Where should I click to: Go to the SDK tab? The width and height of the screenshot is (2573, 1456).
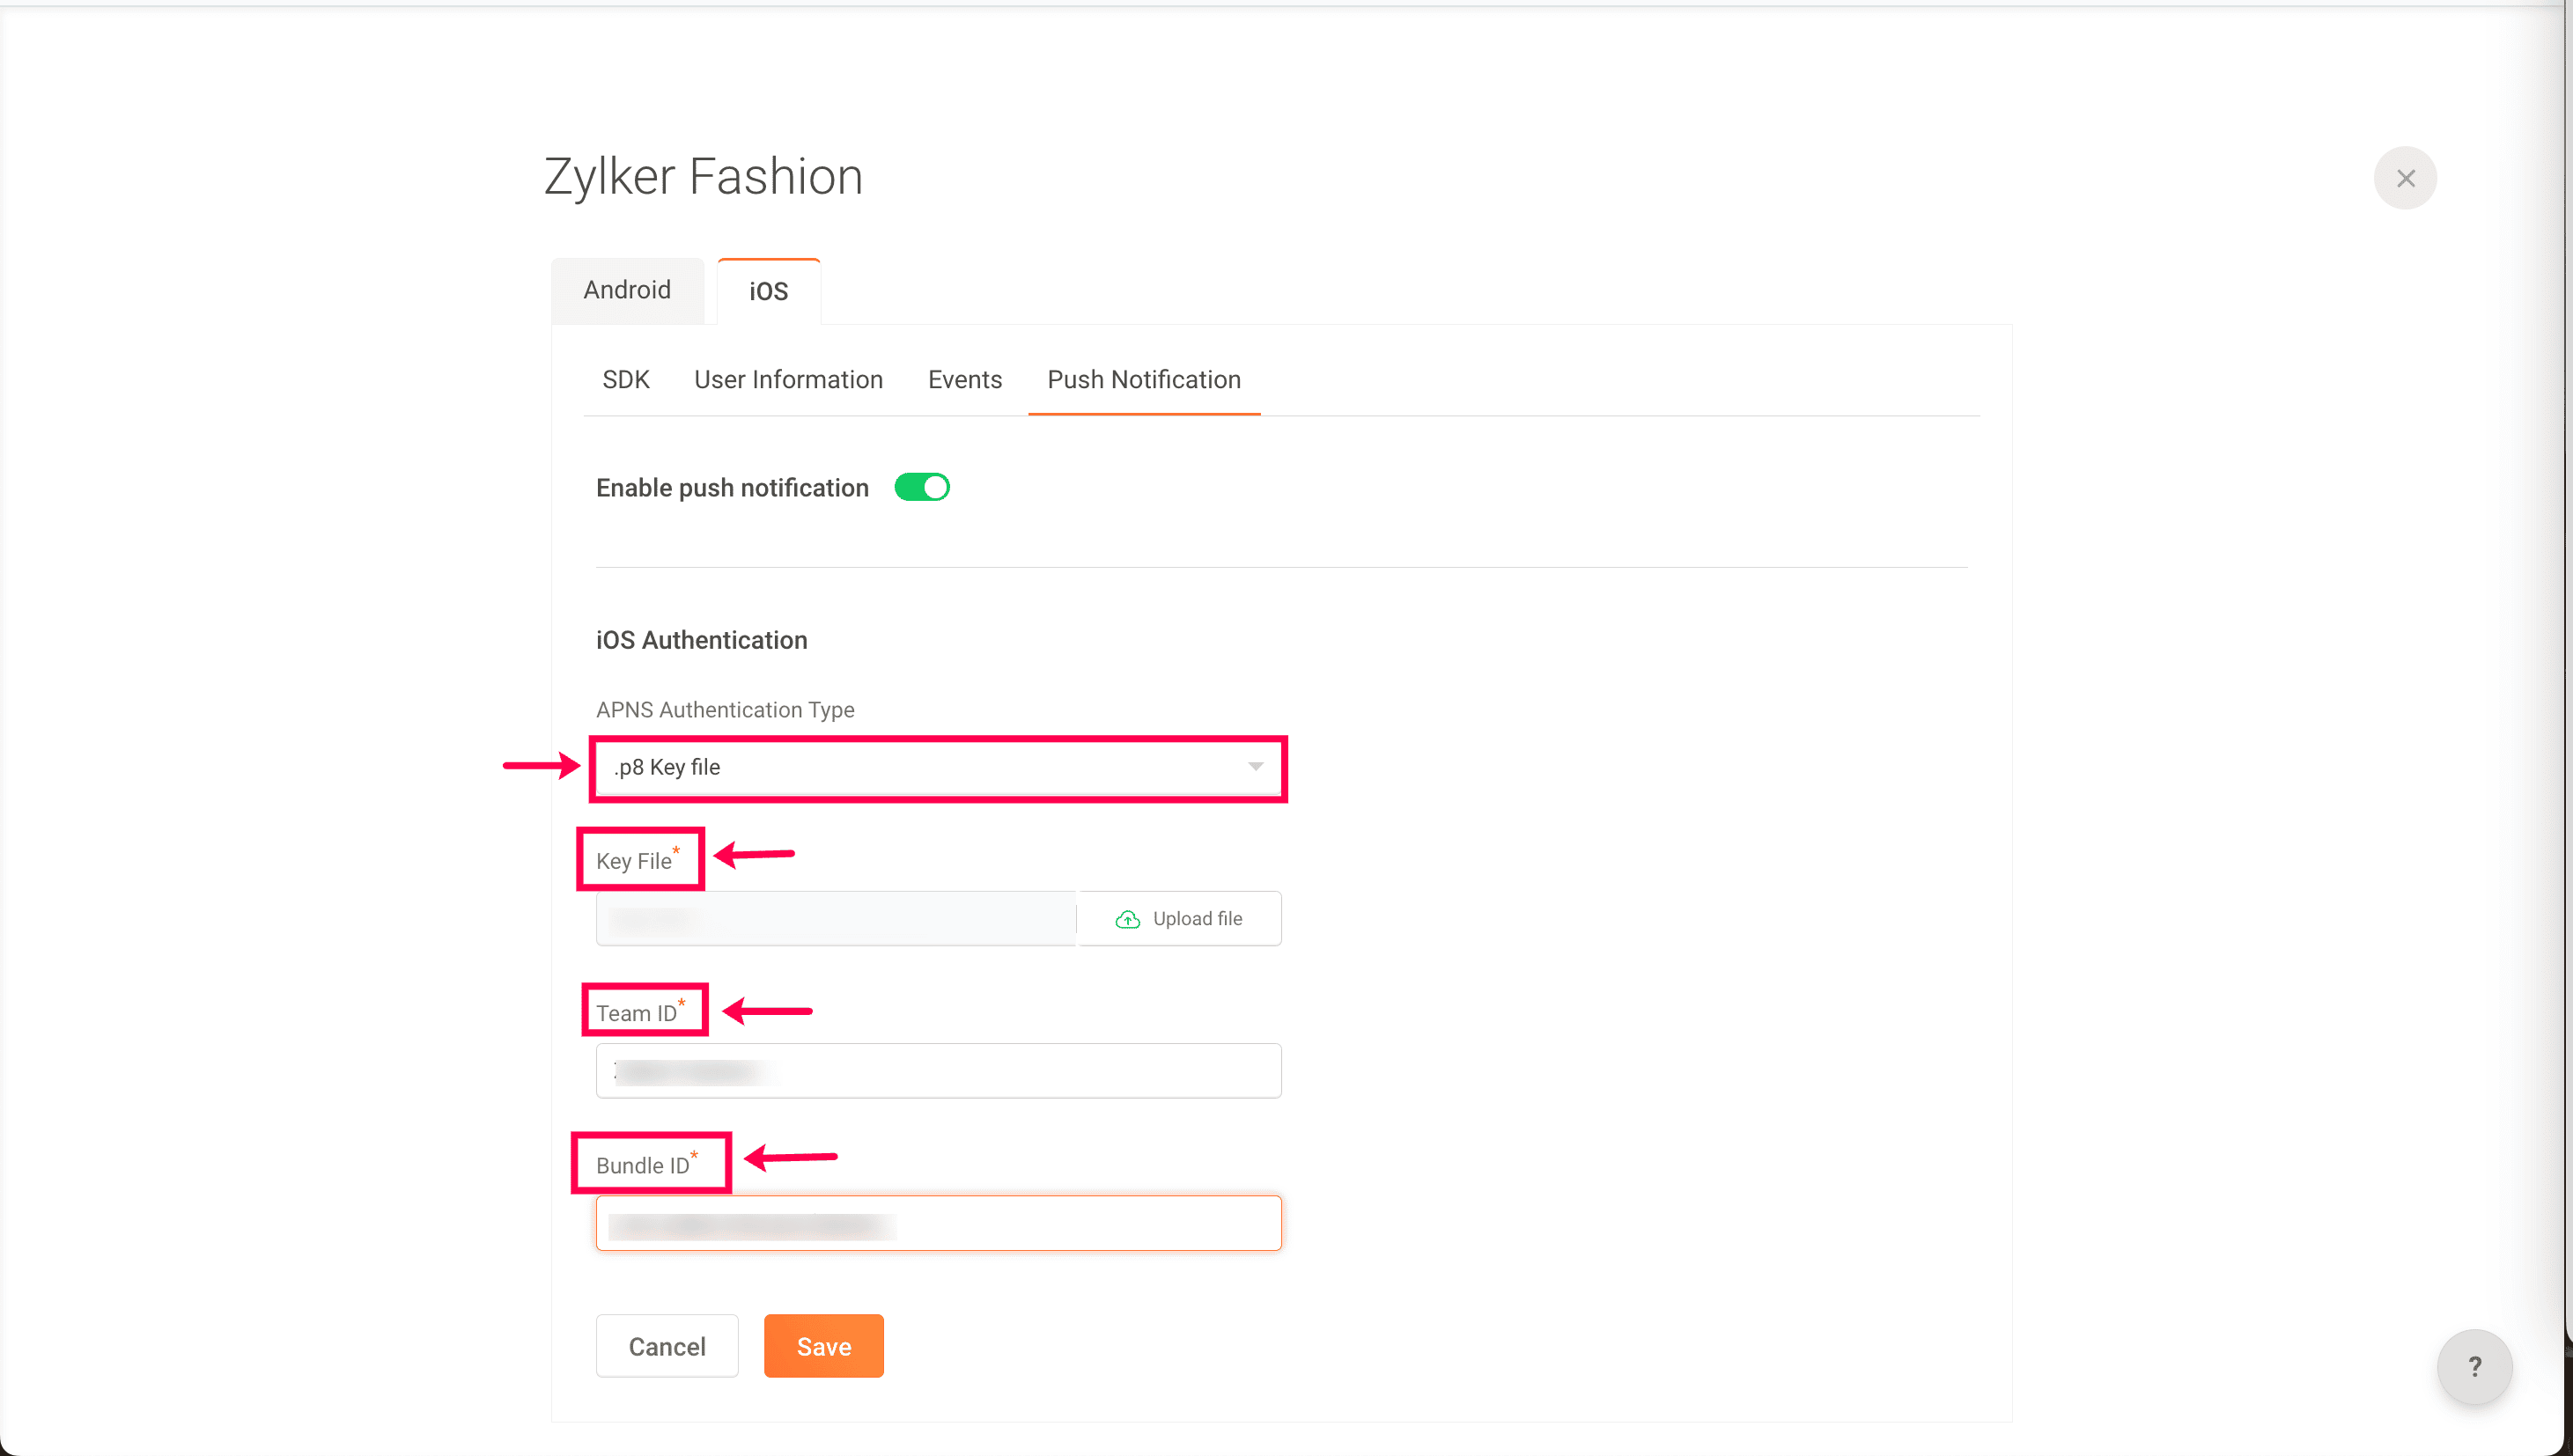pos(625,380)
